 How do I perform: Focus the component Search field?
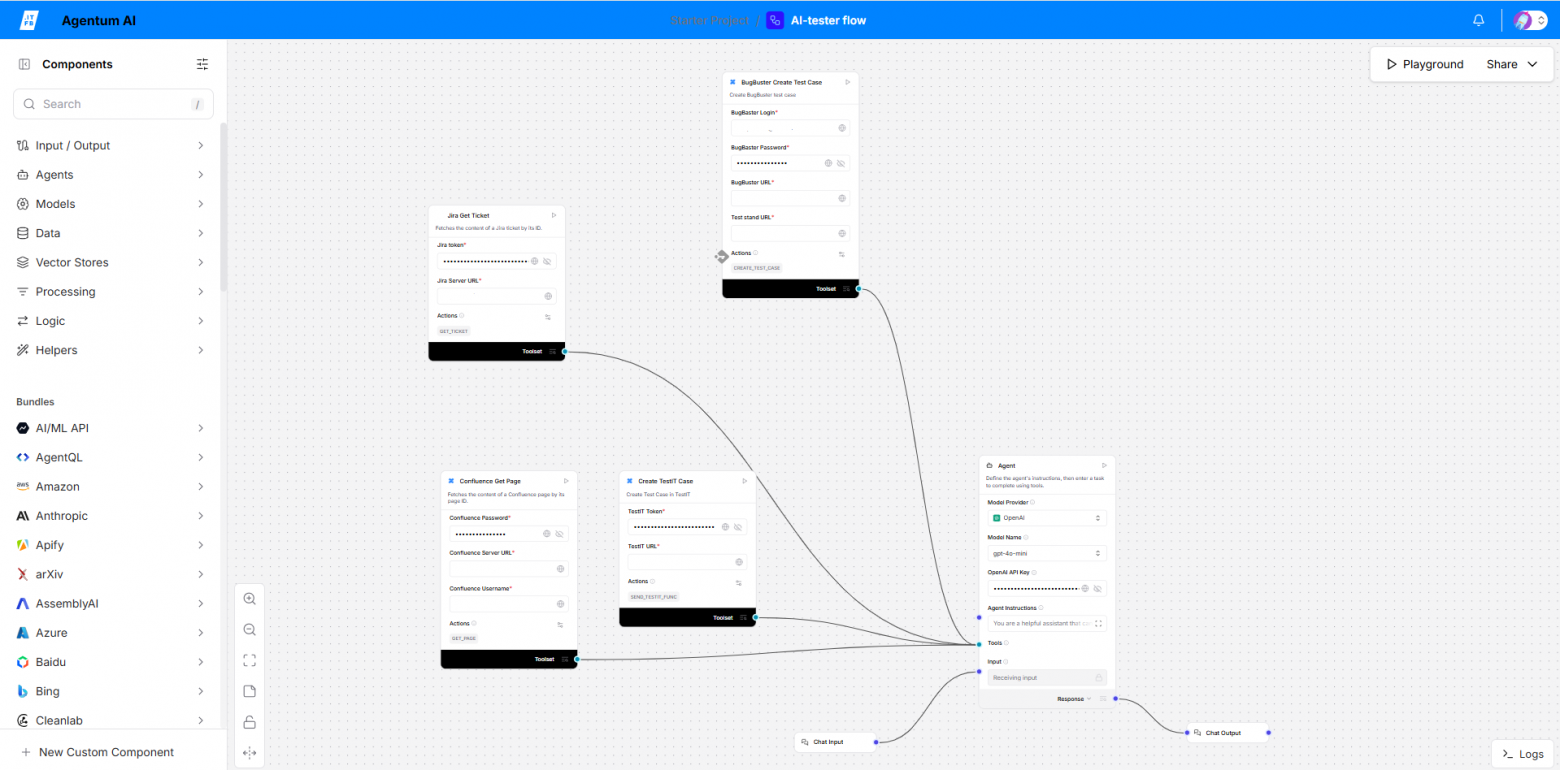point(113,104)
